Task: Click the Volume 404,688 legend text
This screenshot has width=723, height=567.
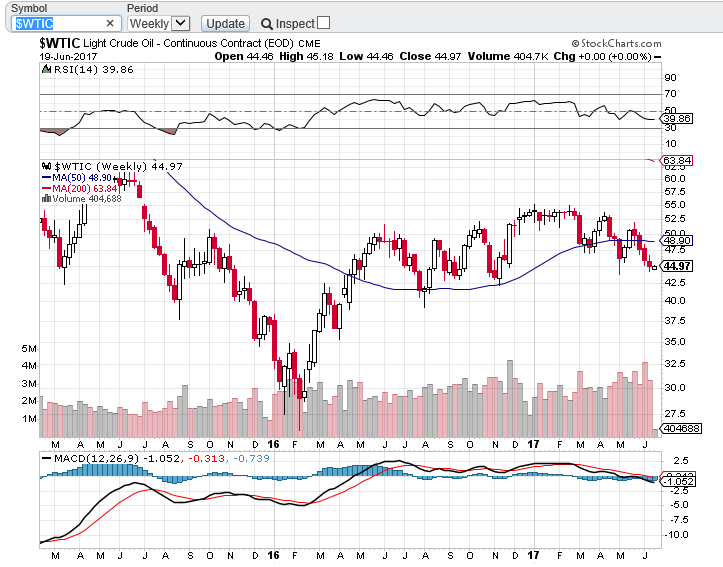Action: [x=87, y=199]
